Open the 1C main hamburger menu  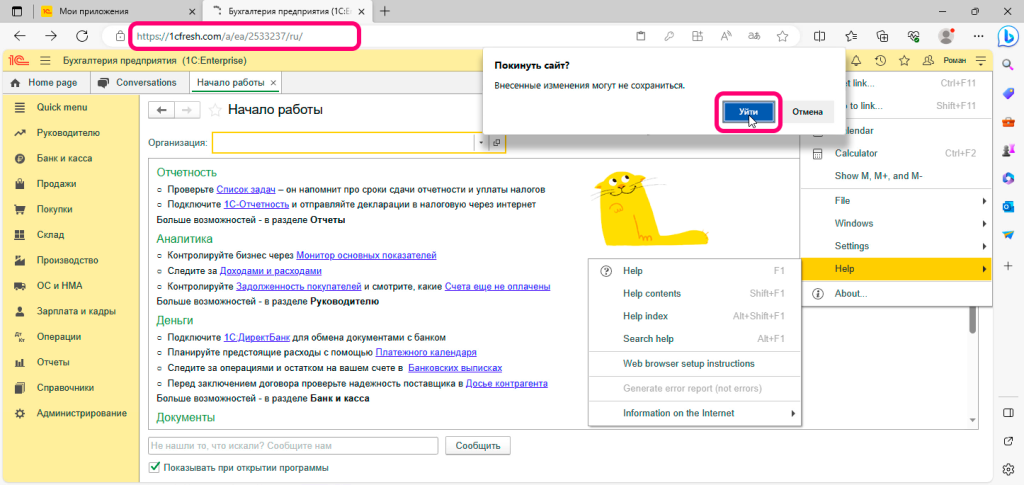click(x=45, y=61)
